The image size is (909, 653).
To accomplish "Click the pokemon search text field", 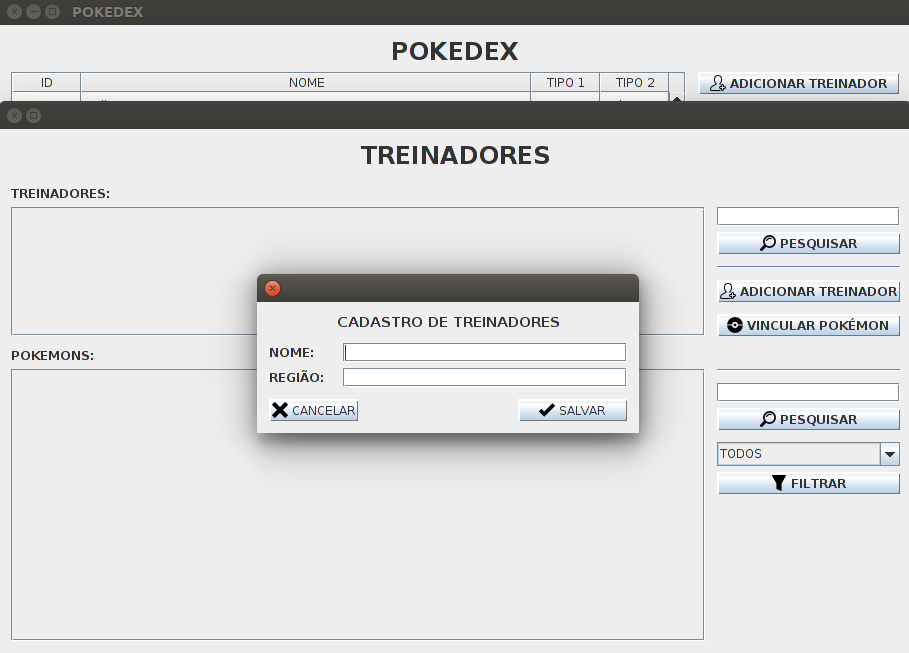I will click(x=807, y=391).
